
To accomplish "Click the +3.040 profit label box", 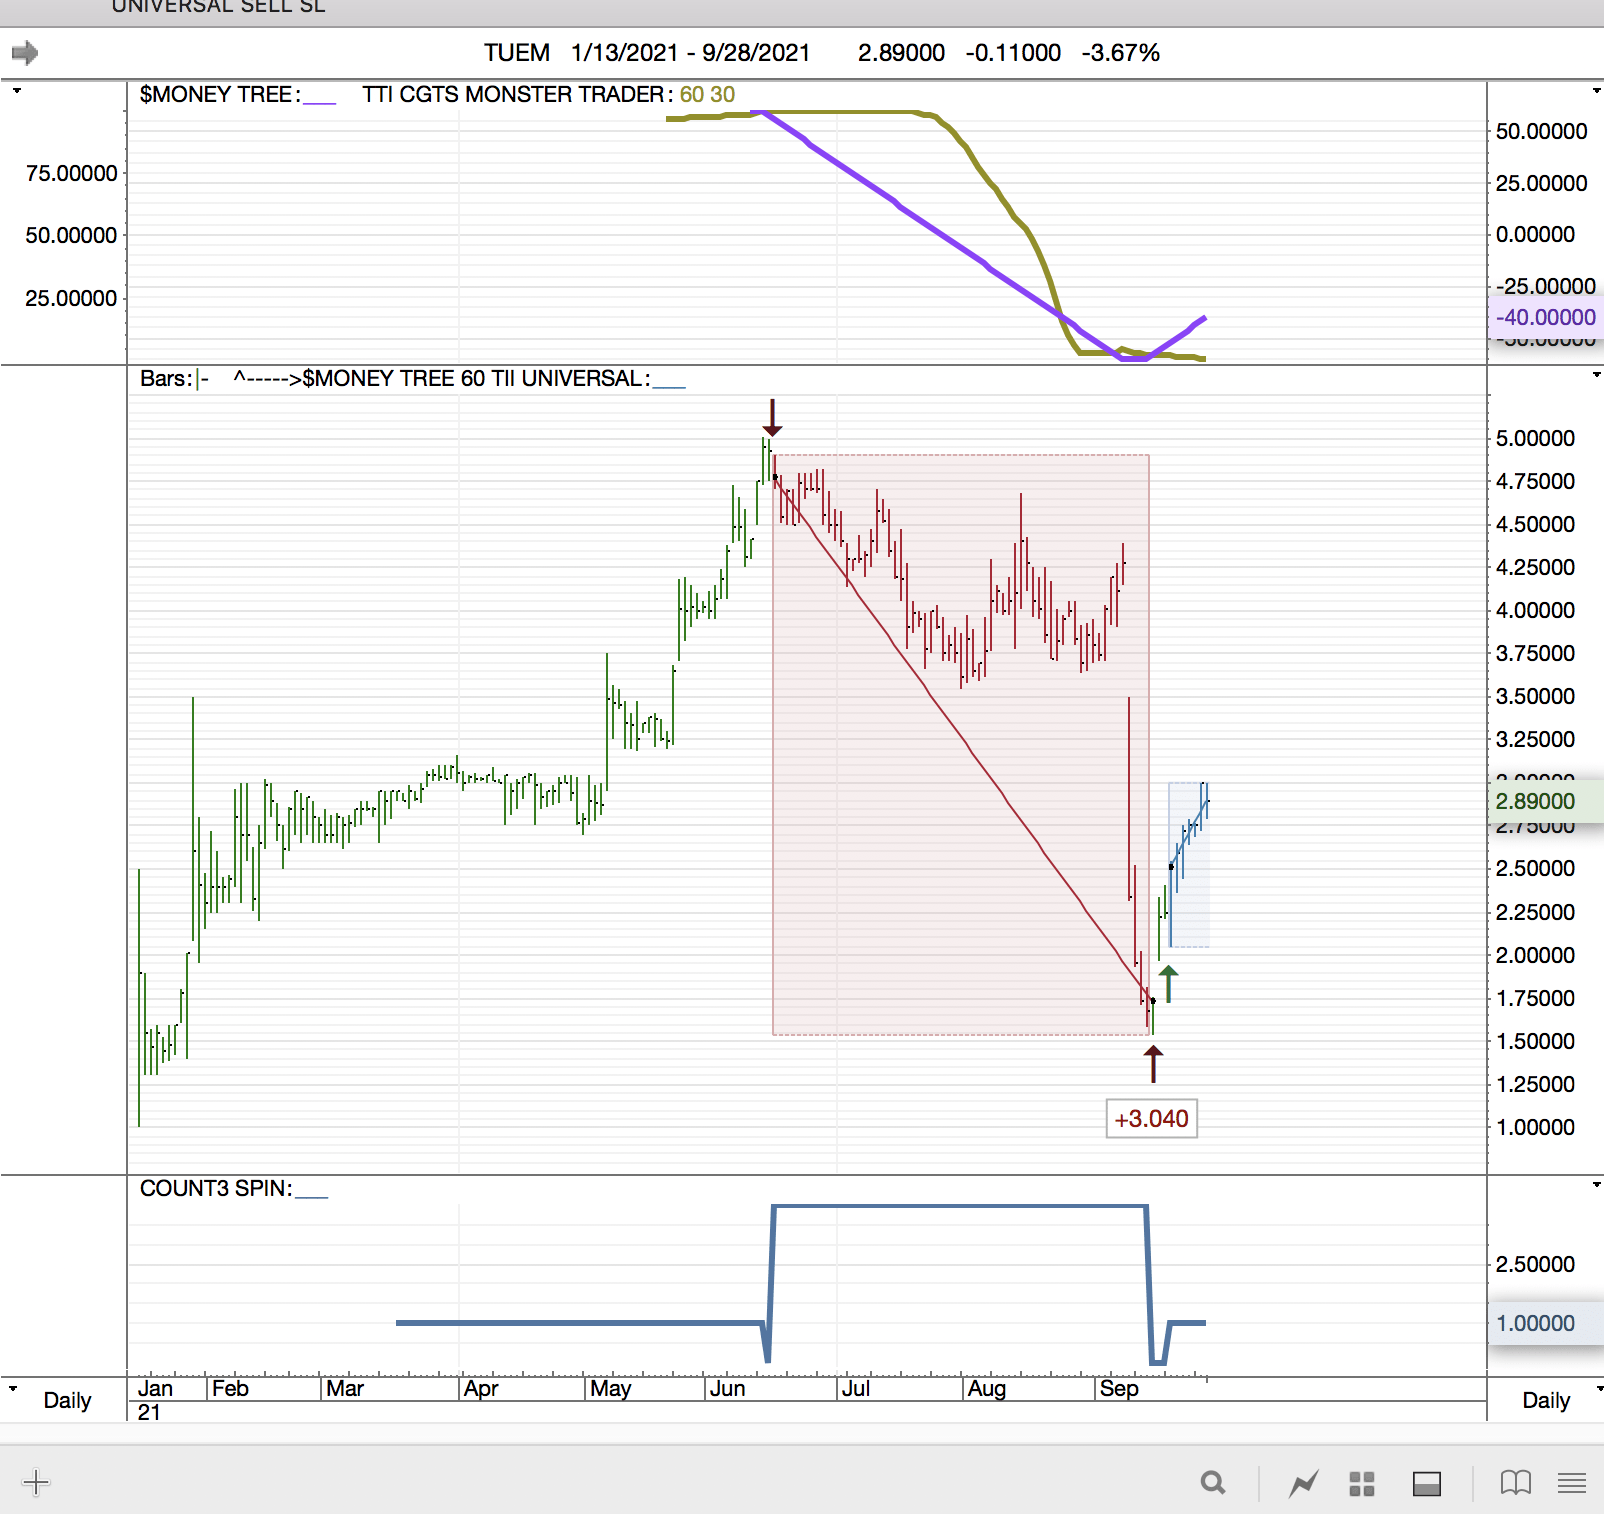I will pos(1152,1119).
